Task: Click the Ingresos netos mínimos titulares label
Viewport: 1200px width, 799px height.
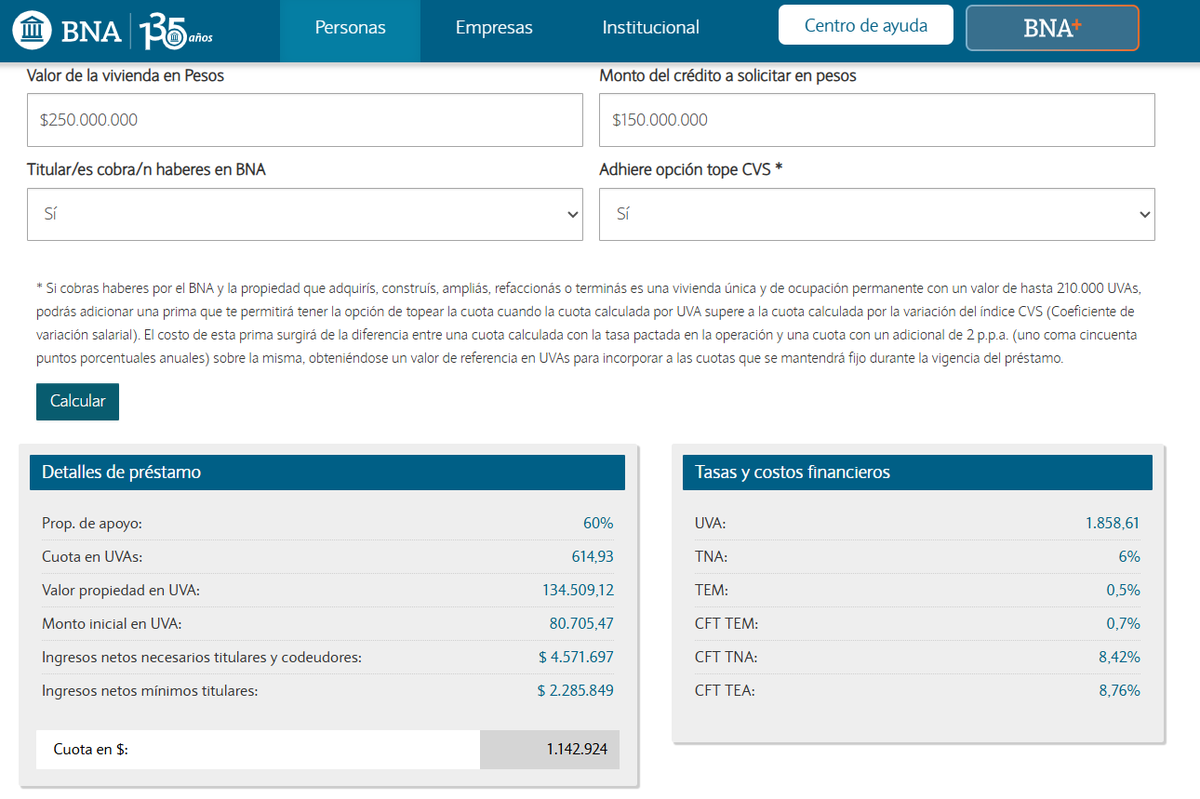Action: point(150,690)
